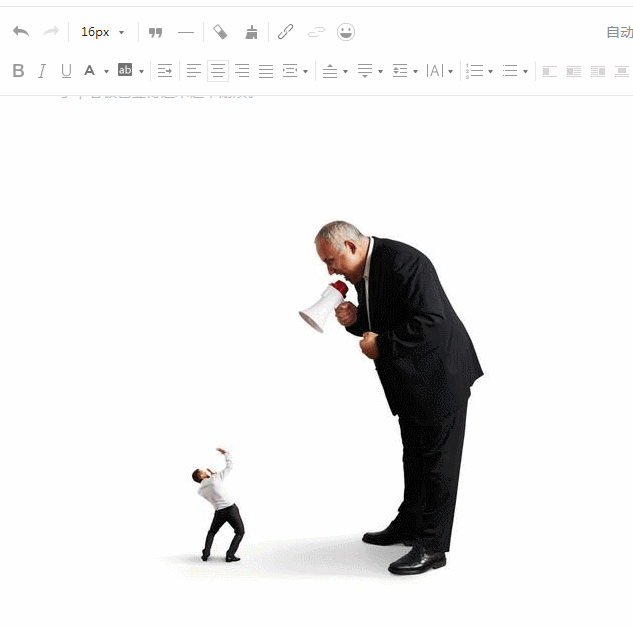Expand the text background color options
The height and width of the screenshot is (626, 633).
point(141,71)
